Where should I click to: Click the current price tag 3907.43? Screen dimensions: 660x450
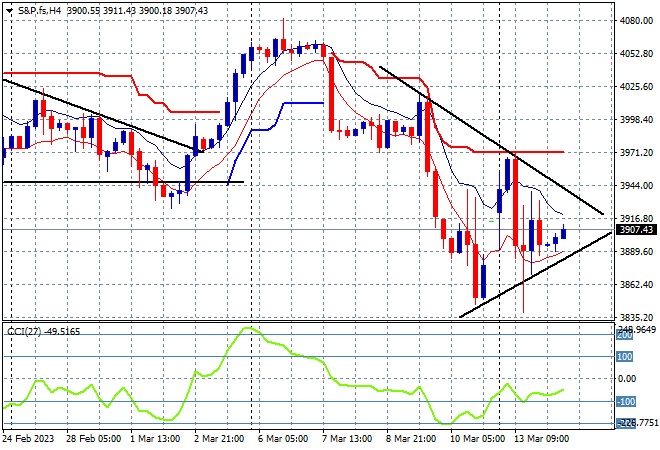coord(636,230)
